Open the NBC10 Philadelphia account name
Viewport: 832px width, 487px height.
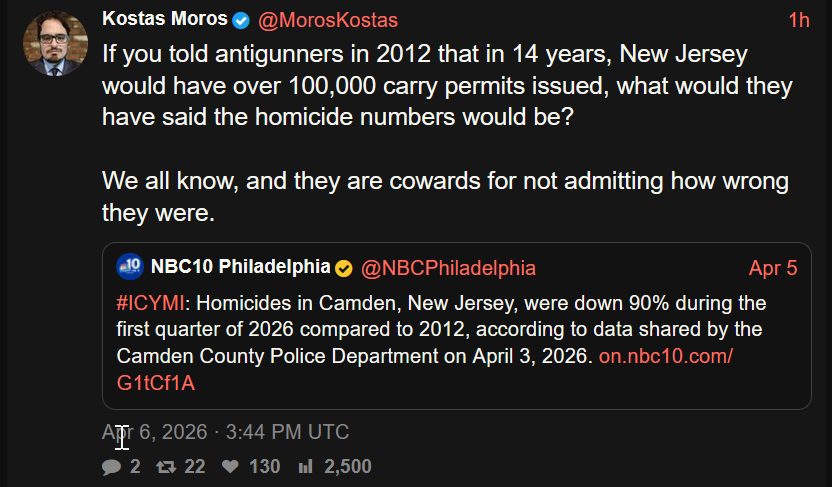240,268
